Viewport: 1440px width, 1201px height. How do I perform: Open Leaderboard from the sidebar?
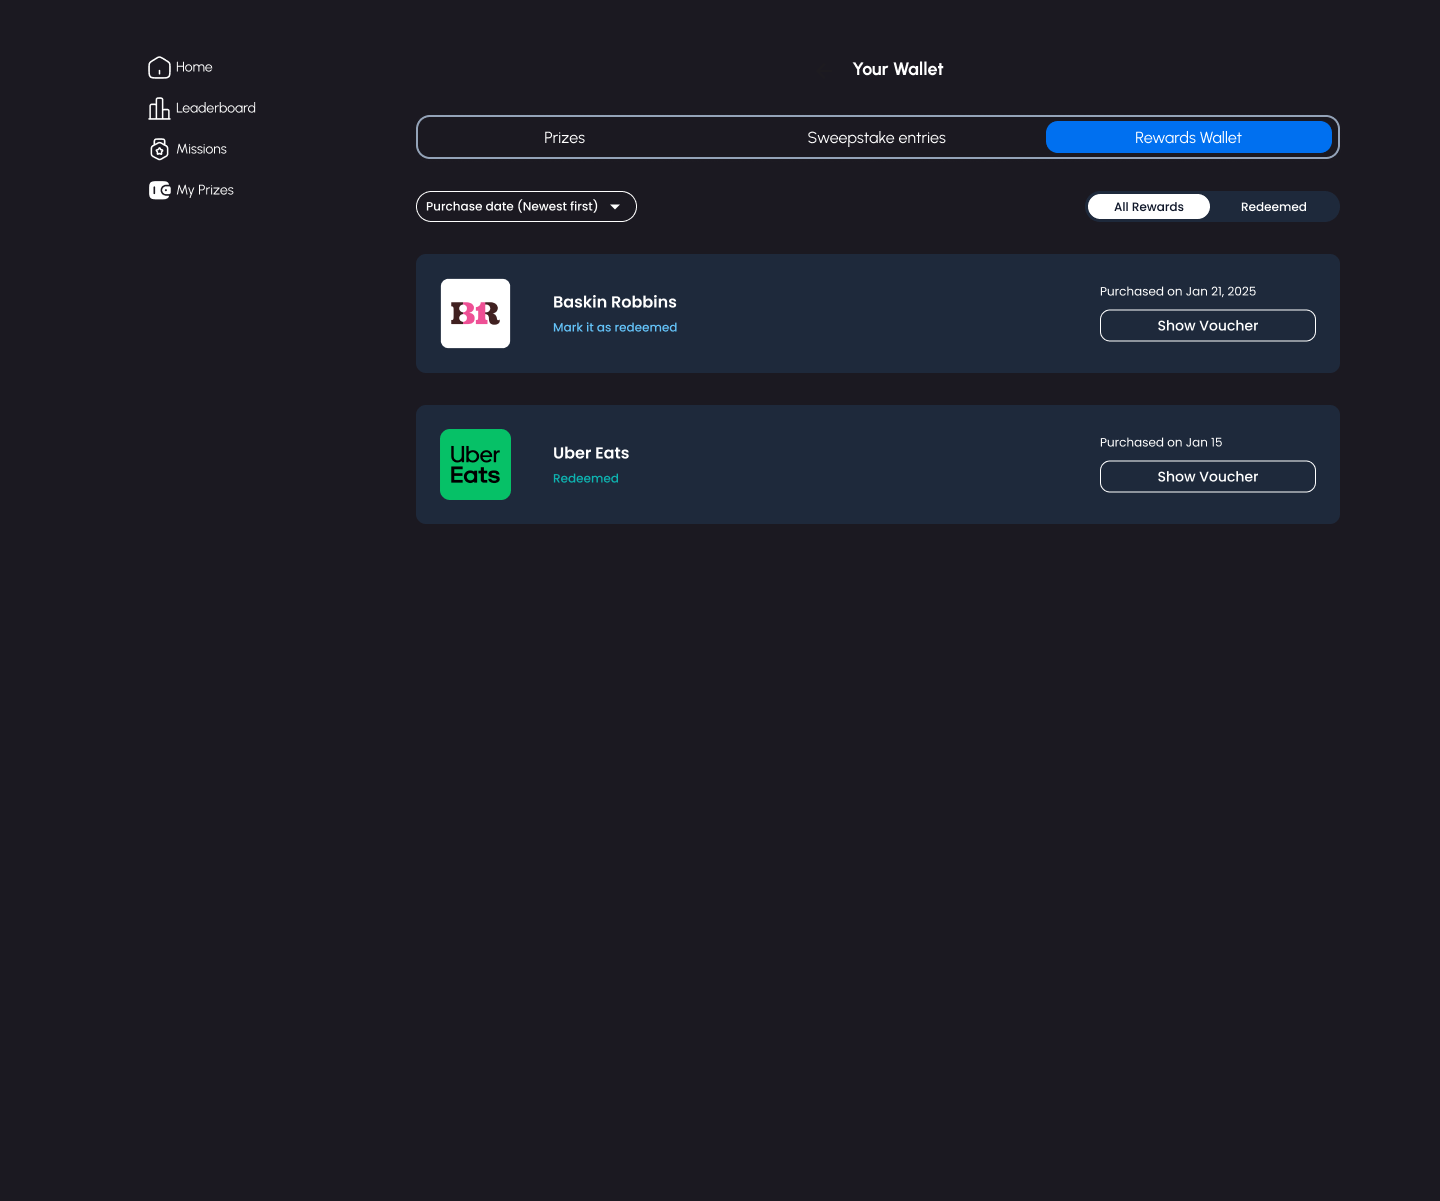tap(202, 108)
